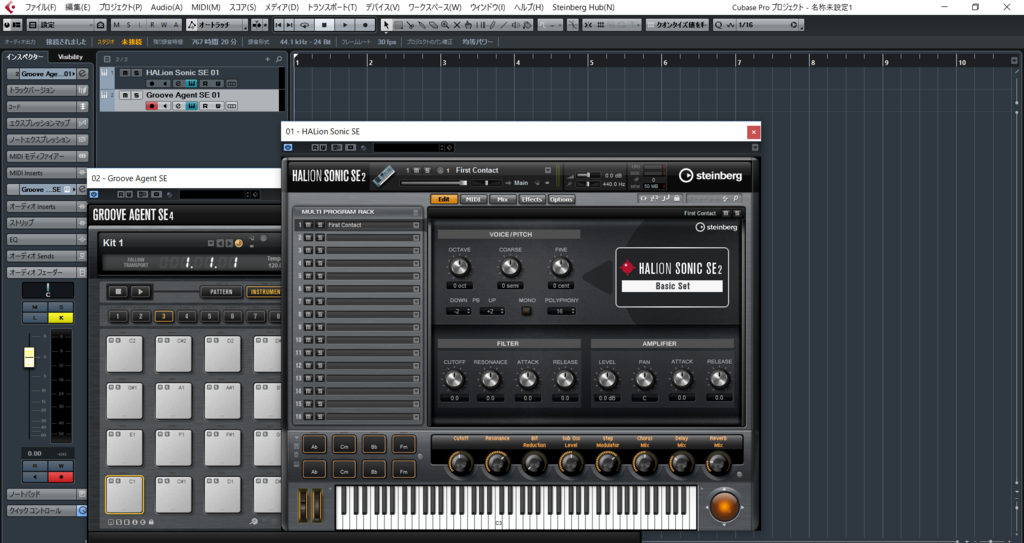Toggle the yellow K button in inspector
The height and width of the screenshot is (543, 1024).
[61, 318]
